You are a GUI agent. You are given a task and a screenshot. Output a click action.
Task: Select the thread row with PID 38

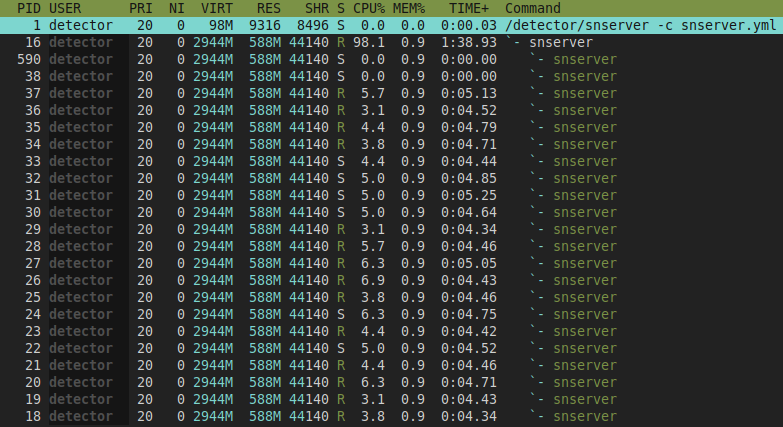[x=392, y=76]
